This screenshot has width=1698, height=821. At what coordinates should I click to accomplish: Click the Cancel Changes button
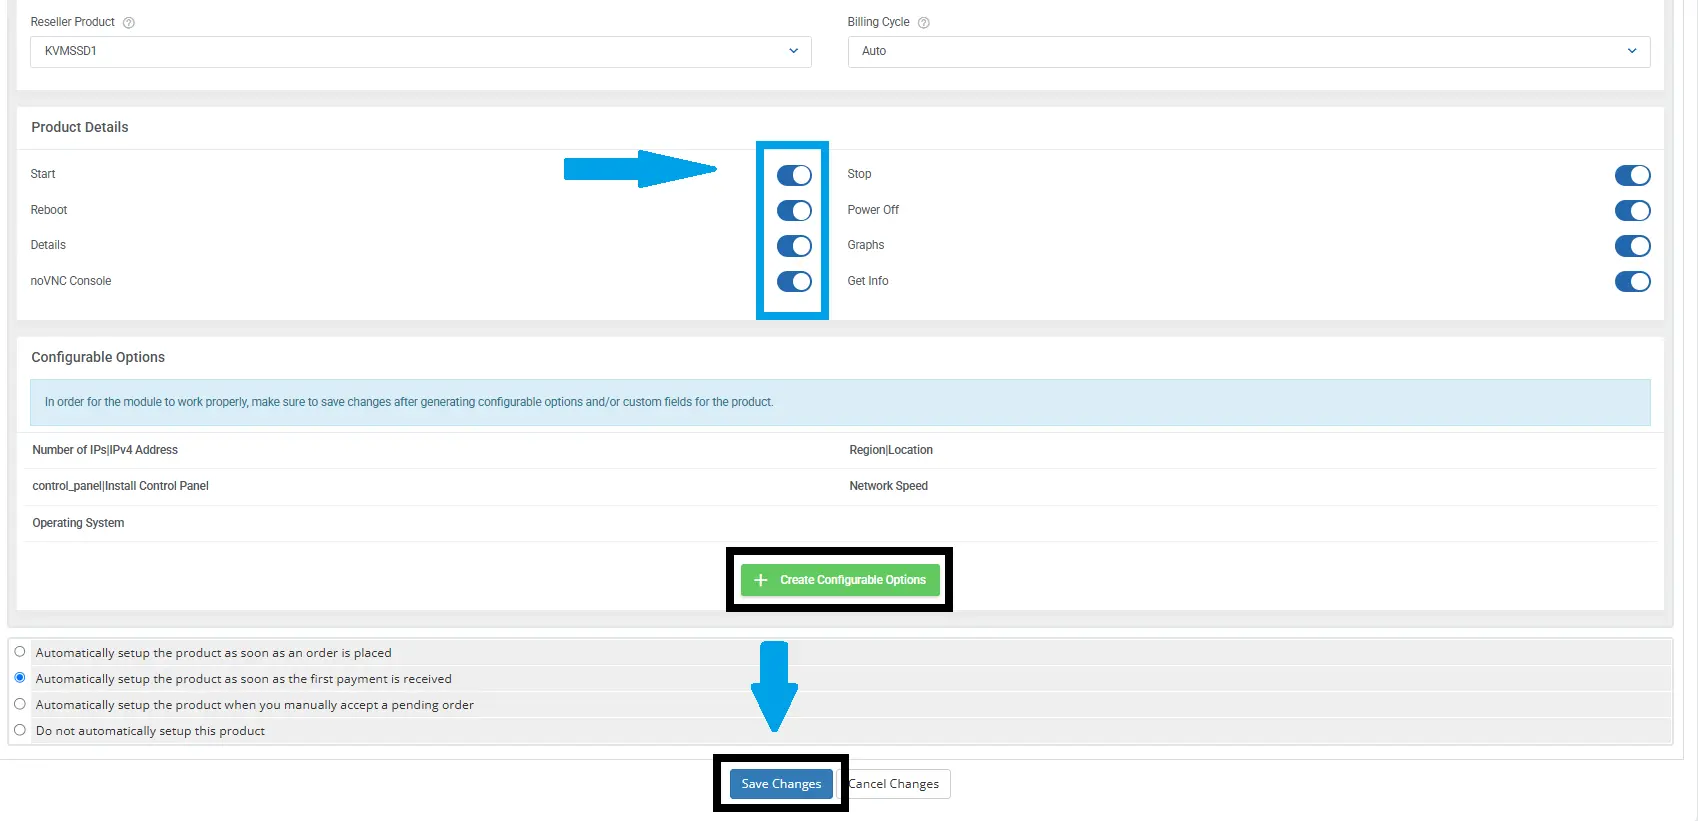894,784
